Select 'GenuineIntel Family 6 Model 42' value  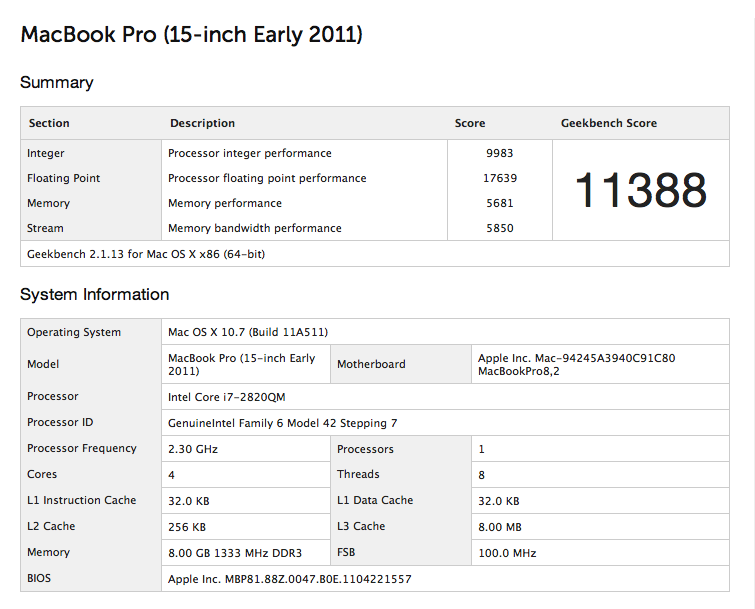click(283, 423)
